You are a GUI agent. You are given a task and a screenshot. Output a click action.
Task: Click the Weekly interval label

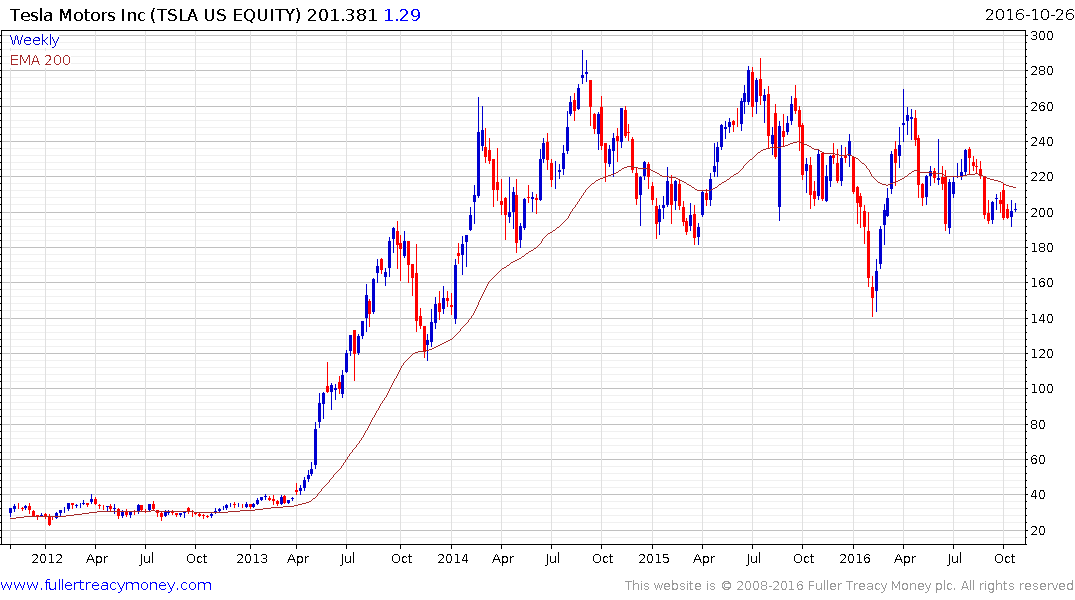(34, 40)
